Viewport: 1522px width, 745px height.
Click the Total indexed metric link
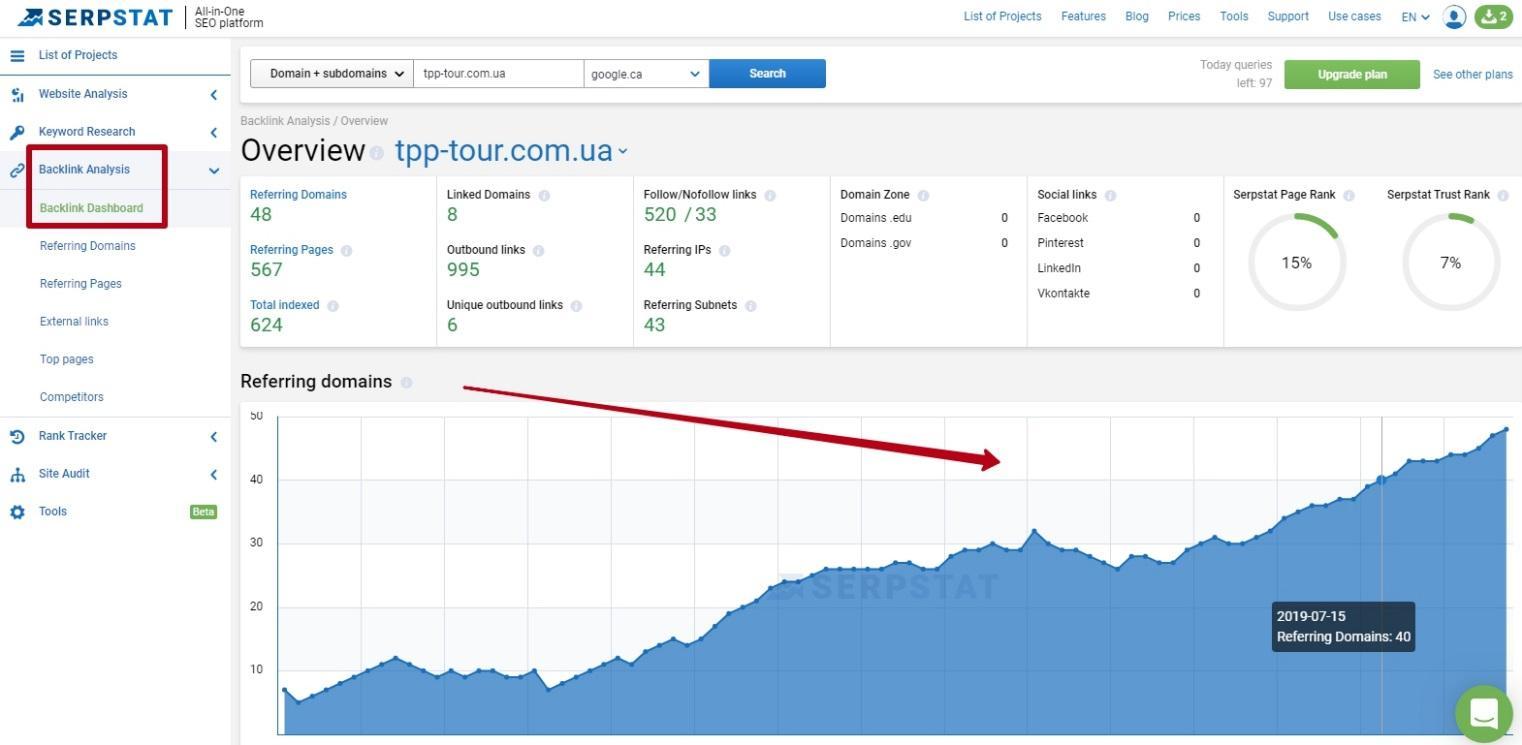[285, 305]
